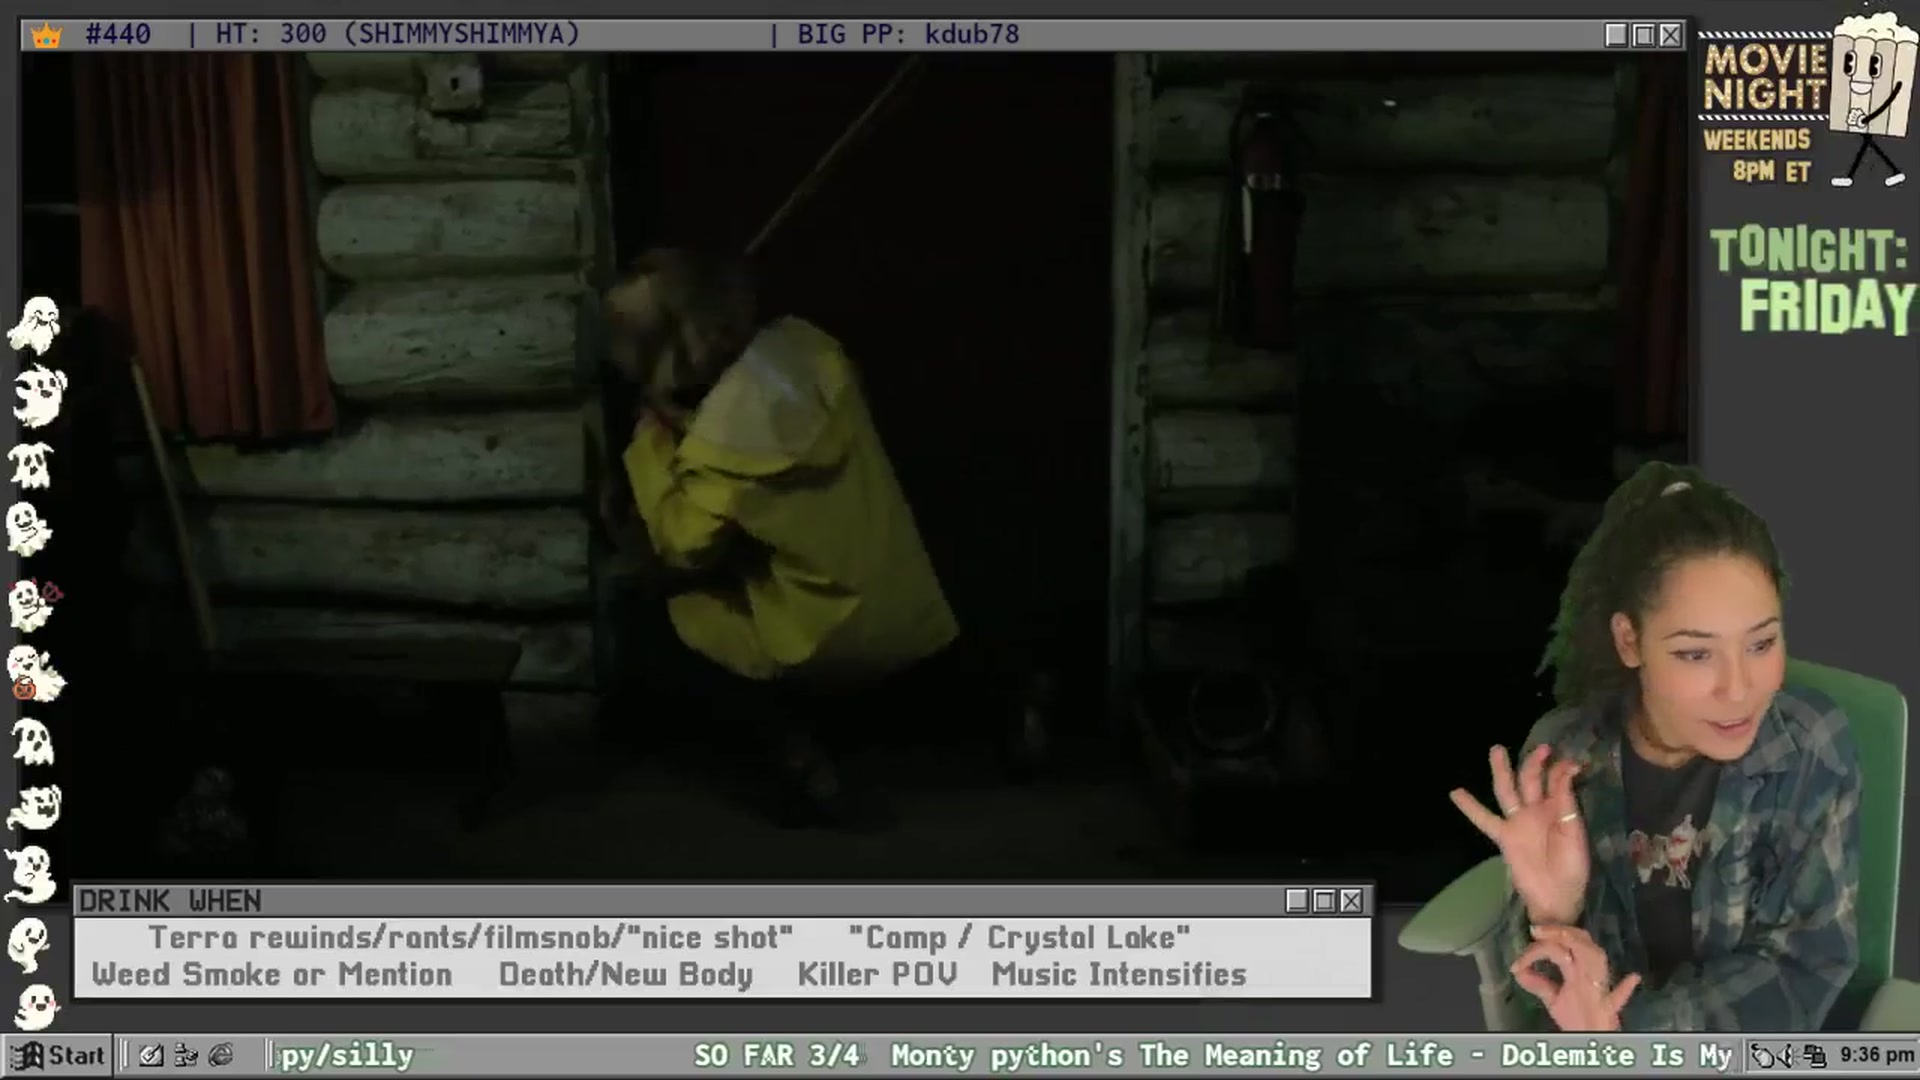
Task: Click "Dolemite Is My" ticker text
Action: (1616, 1055)
